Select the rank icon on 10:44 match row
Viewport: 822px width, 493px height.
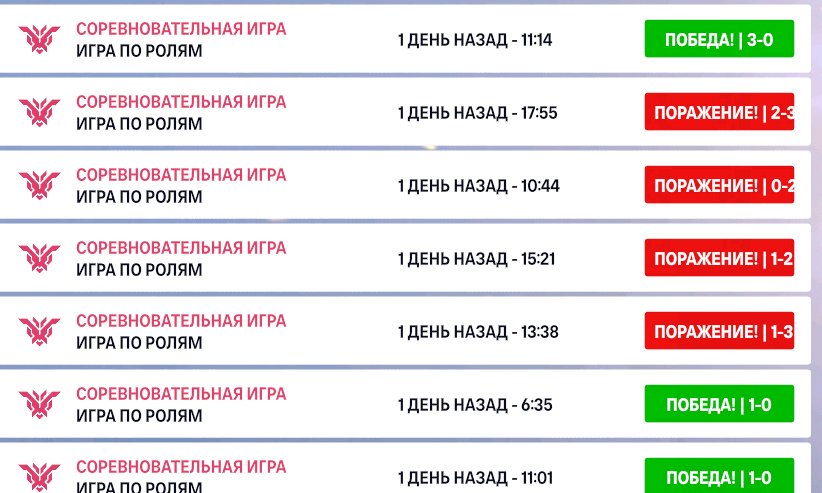39,185
